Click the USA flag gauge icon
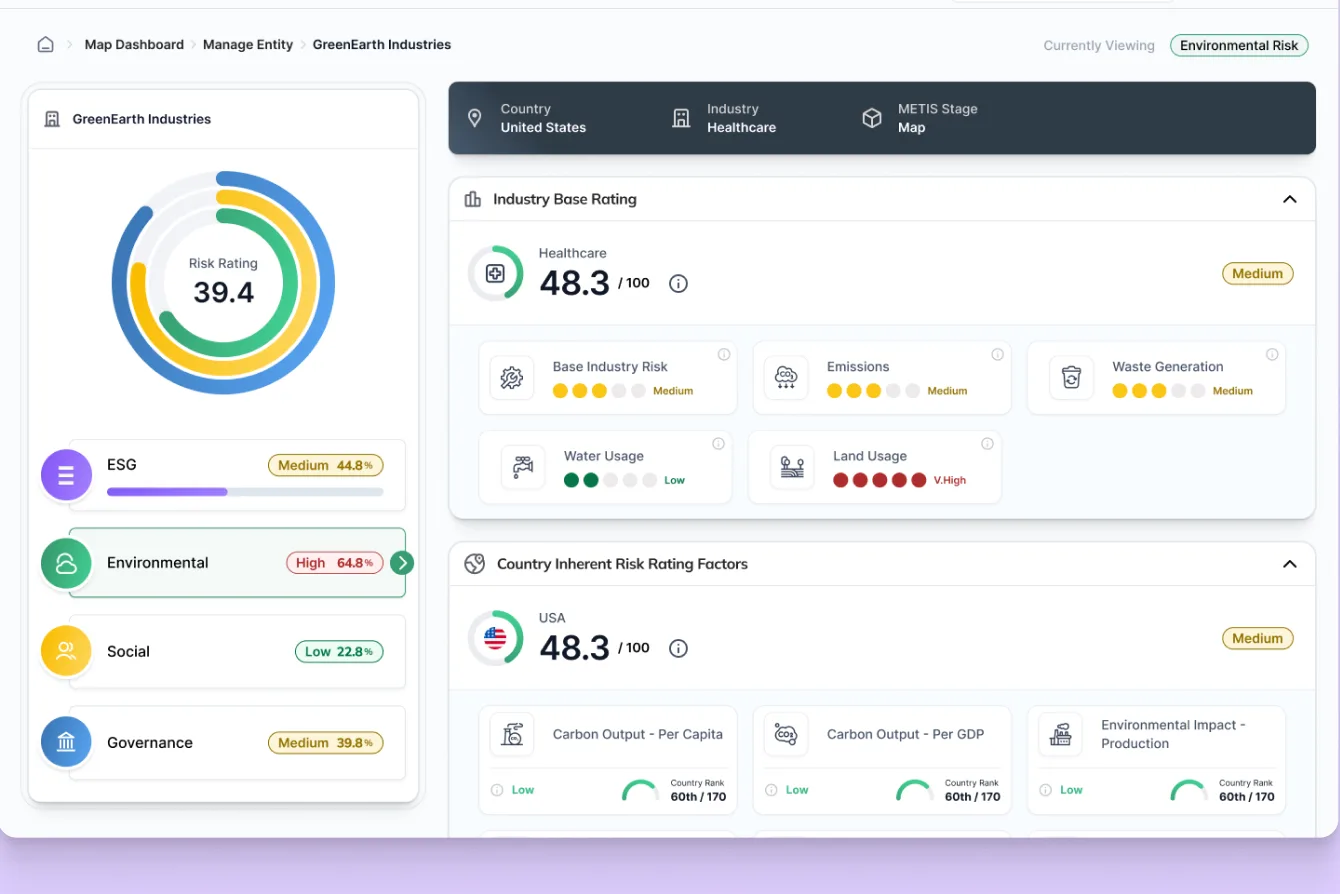 [x=495, y=638]
